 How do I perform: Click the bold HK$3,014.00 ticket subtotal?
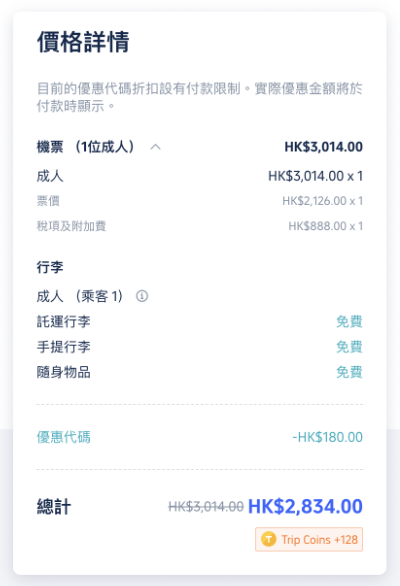click(323, 147)
